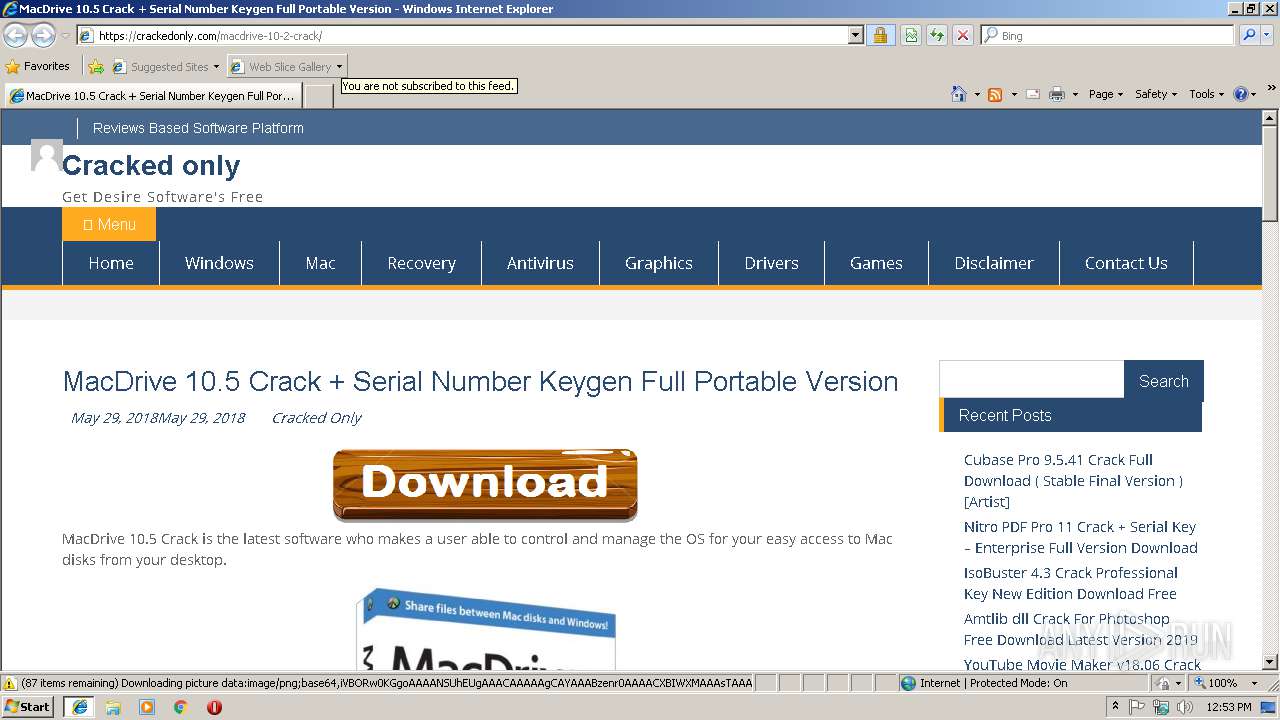Viewport: 1280px width, 720px height.
Task: Click the page vertical scrollbar thumb
Action: click(1270, 173)
